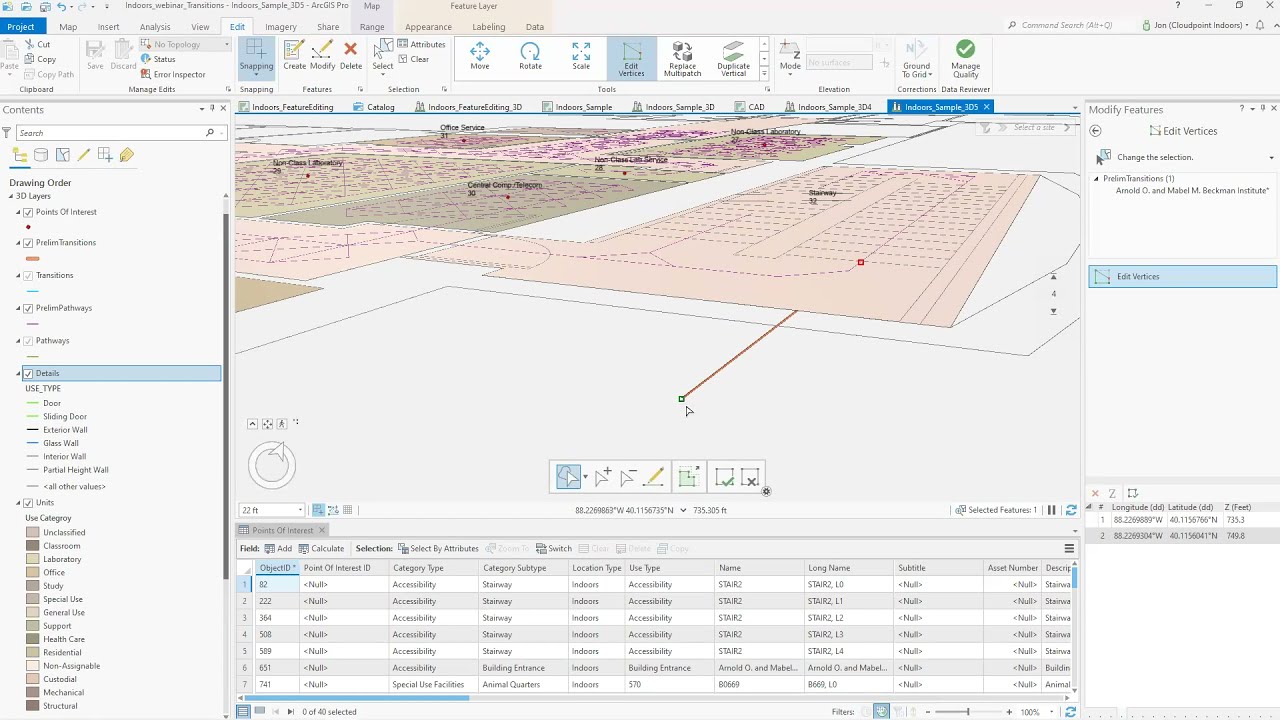Screen dimensions: 1280x720
Task: Choose the Duplicate Vertical tool
Action: [x=733, y=59]
